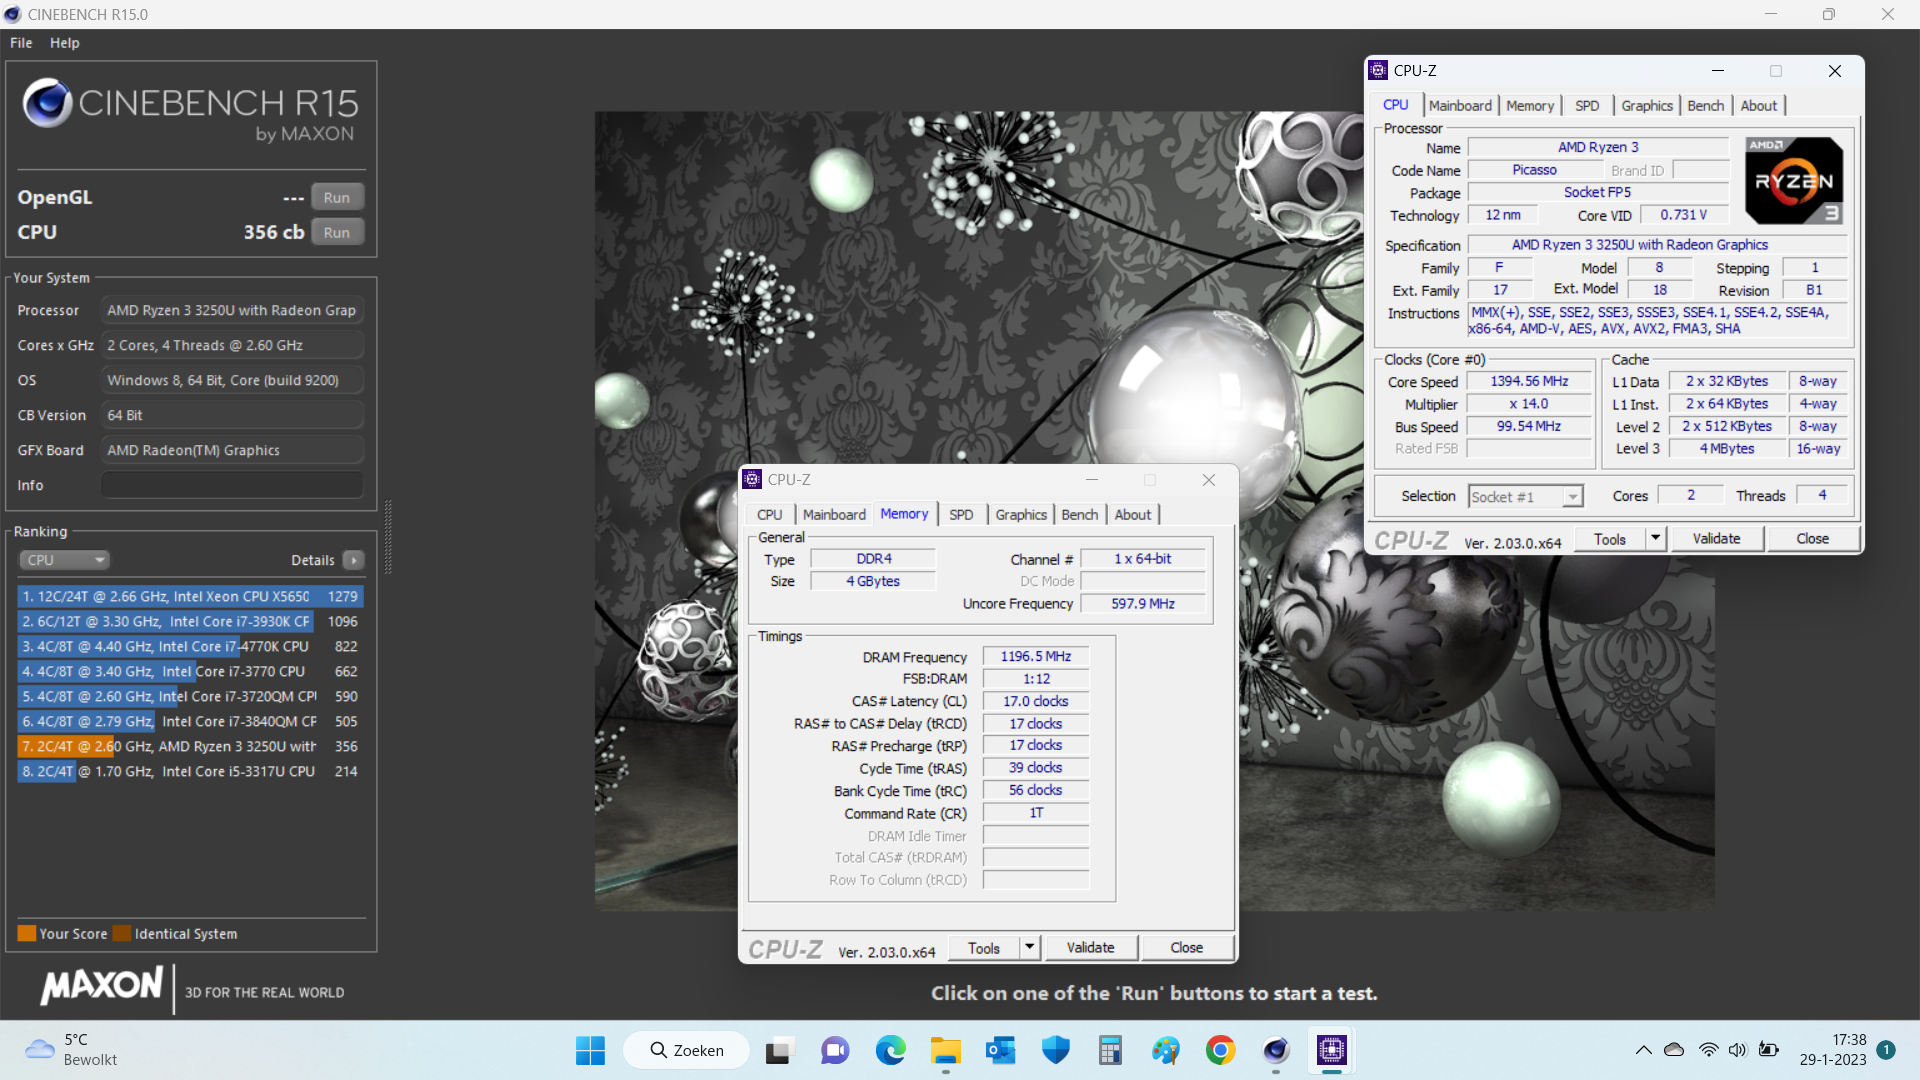The width and height of the screenshot is (1920, 1080).
Task: Launch Microsoft Edge from taskbar
Action: (x=890, y=1051)
